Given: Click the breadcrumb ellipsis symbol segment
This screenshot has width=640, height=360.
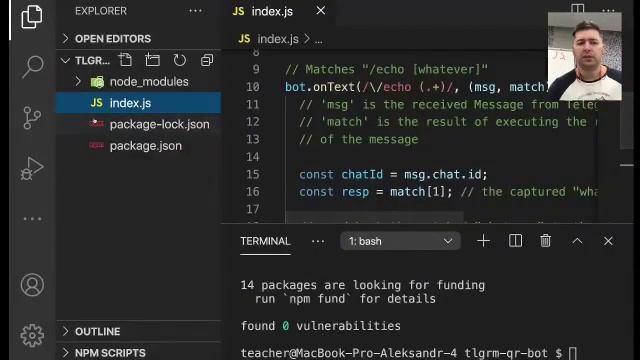Looking at the screenshot, I should point(318,40).
